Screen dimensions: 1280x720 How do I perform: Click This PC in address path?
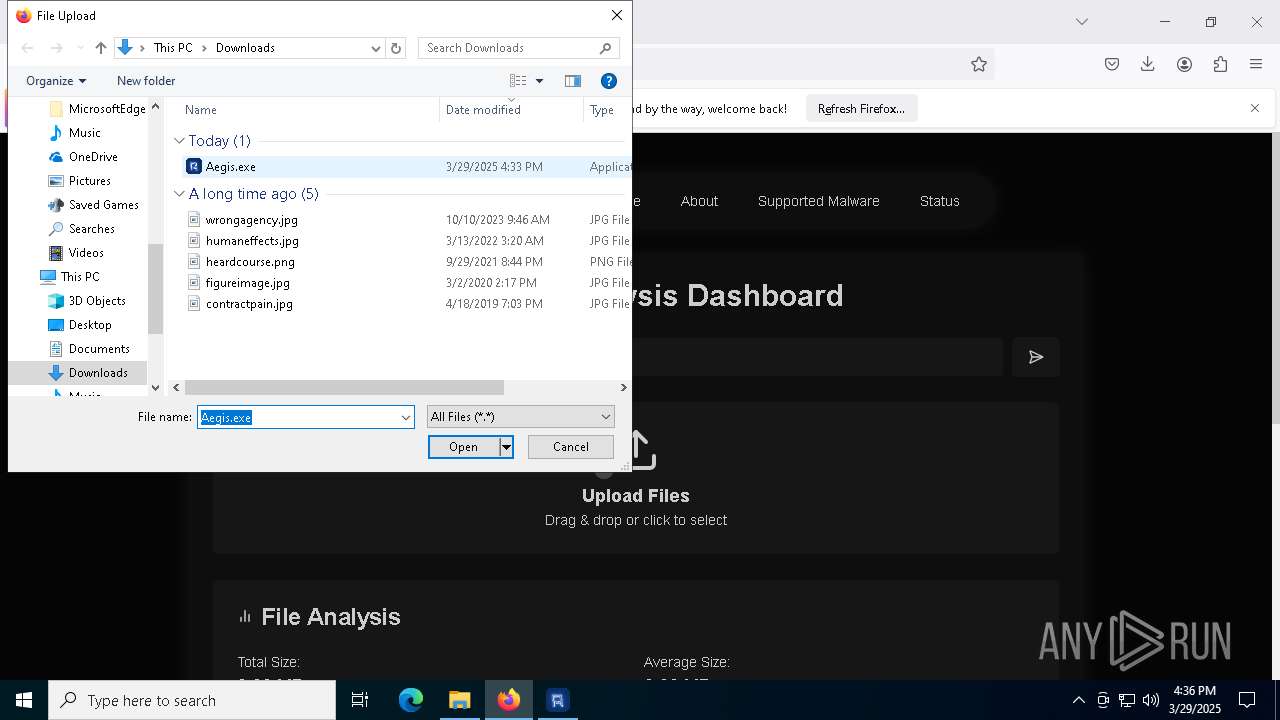pos(173,48)
